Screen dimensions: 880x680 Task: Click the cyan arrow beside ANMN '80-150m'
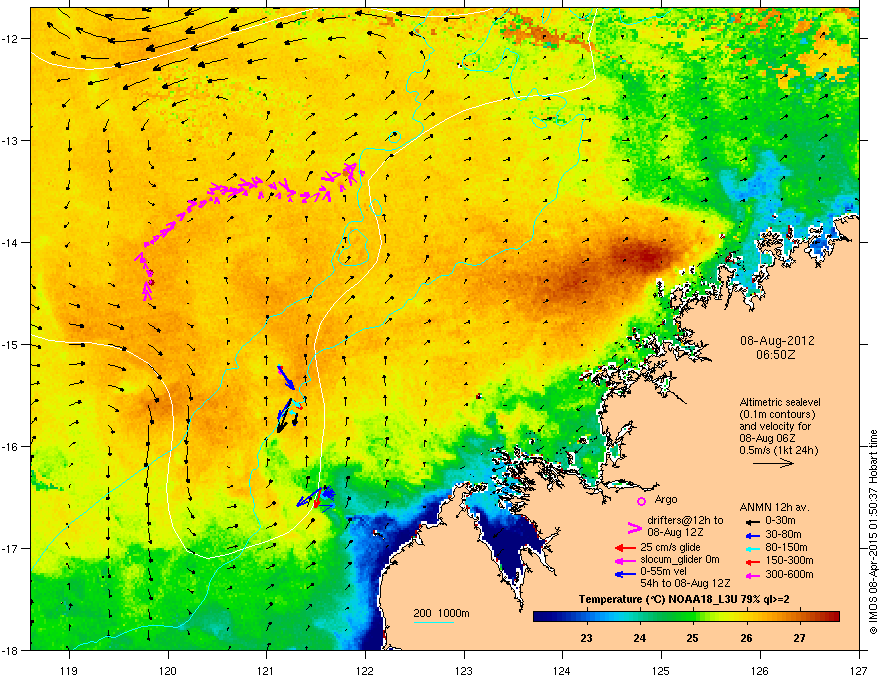click(751, 548)
